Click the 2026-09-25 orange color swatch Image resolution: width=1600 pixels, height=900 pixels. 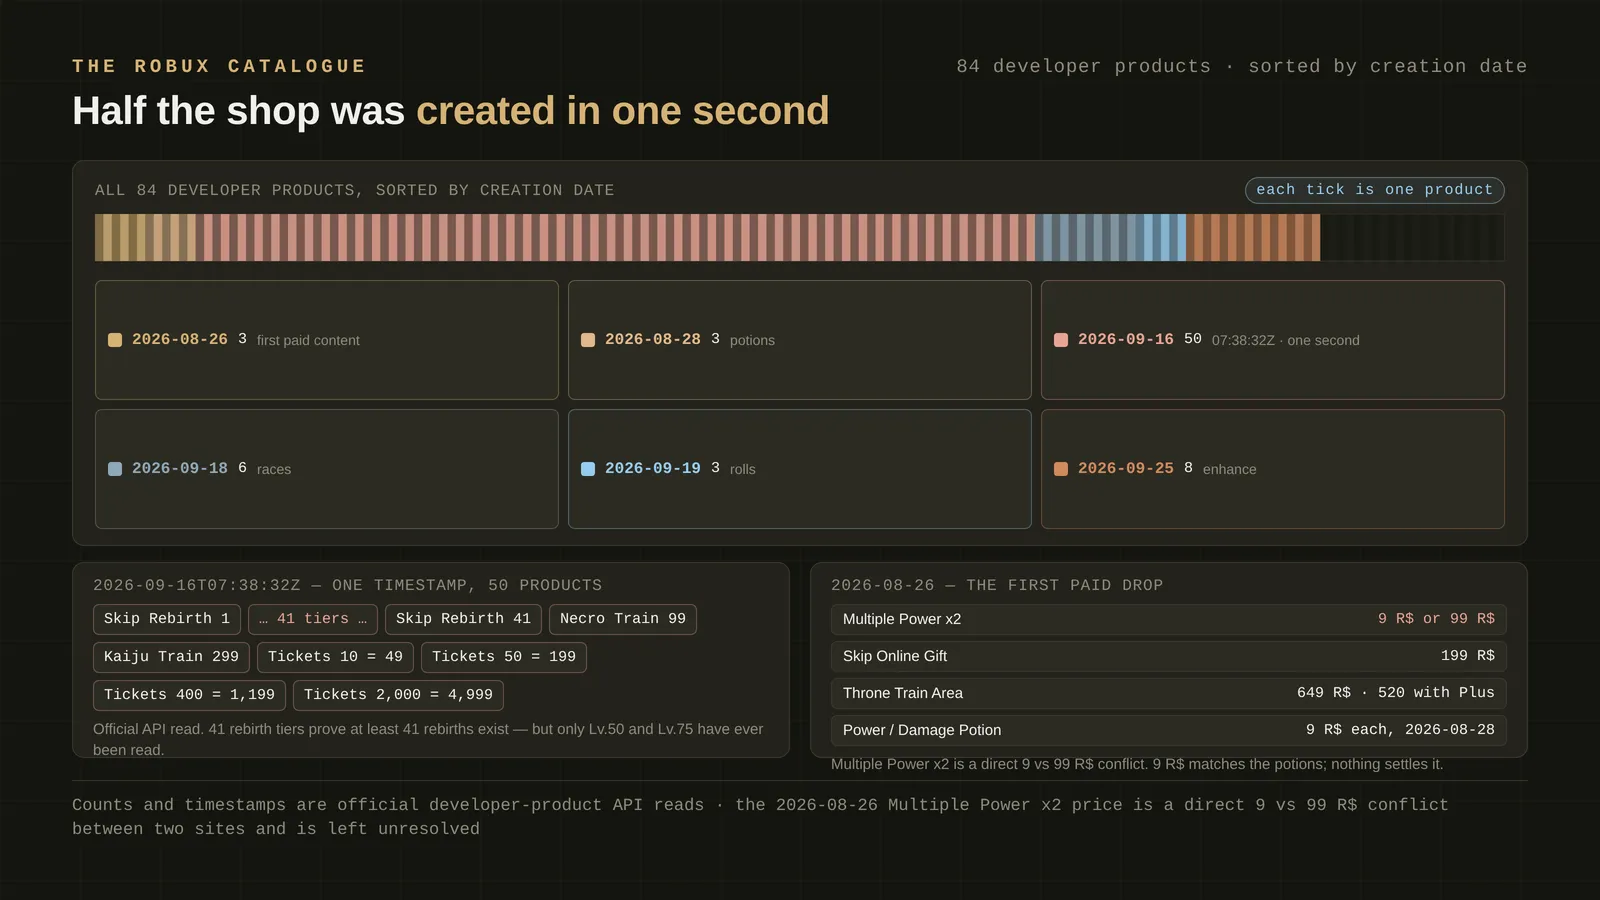1061,469
